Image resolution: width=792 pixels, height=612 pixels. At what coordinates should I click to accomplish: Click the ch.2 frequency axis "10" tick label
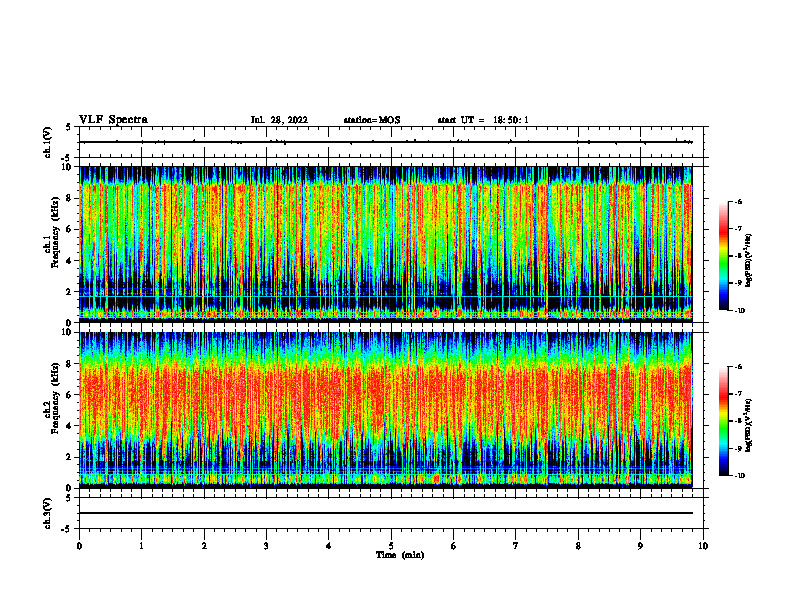pos(68,332)
